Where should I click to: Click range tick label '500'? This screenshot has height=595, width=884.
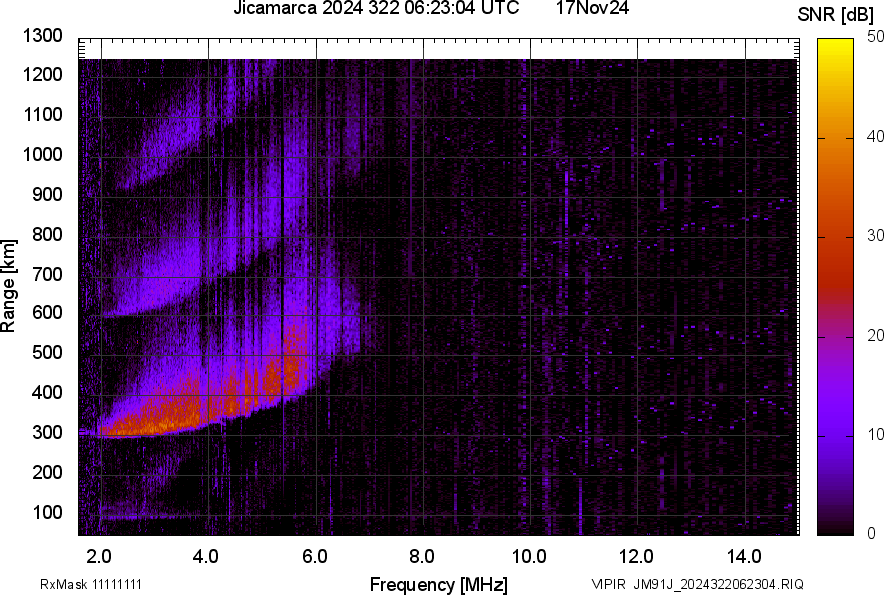47,352
